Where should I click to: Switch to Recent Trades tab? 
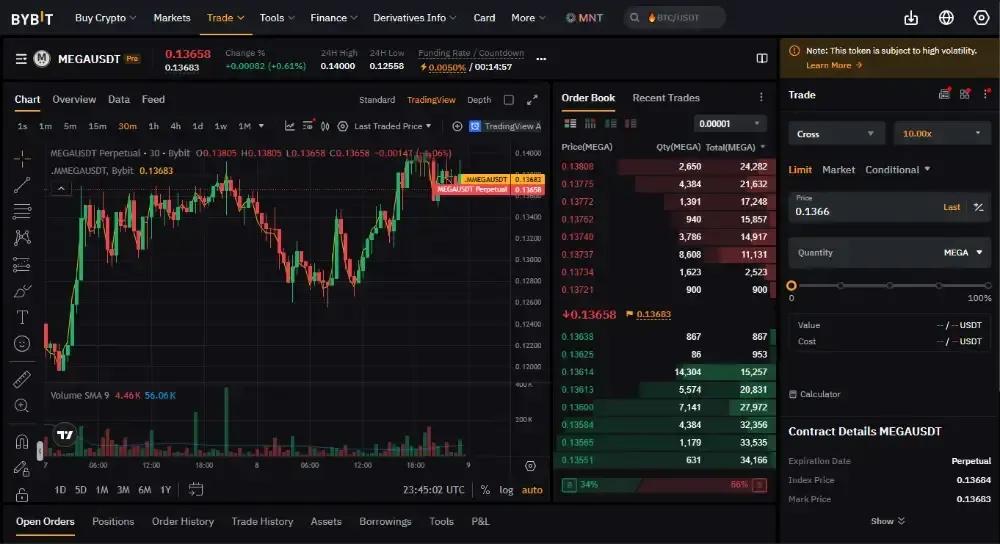pyautogui.click(x=666, y=98)
